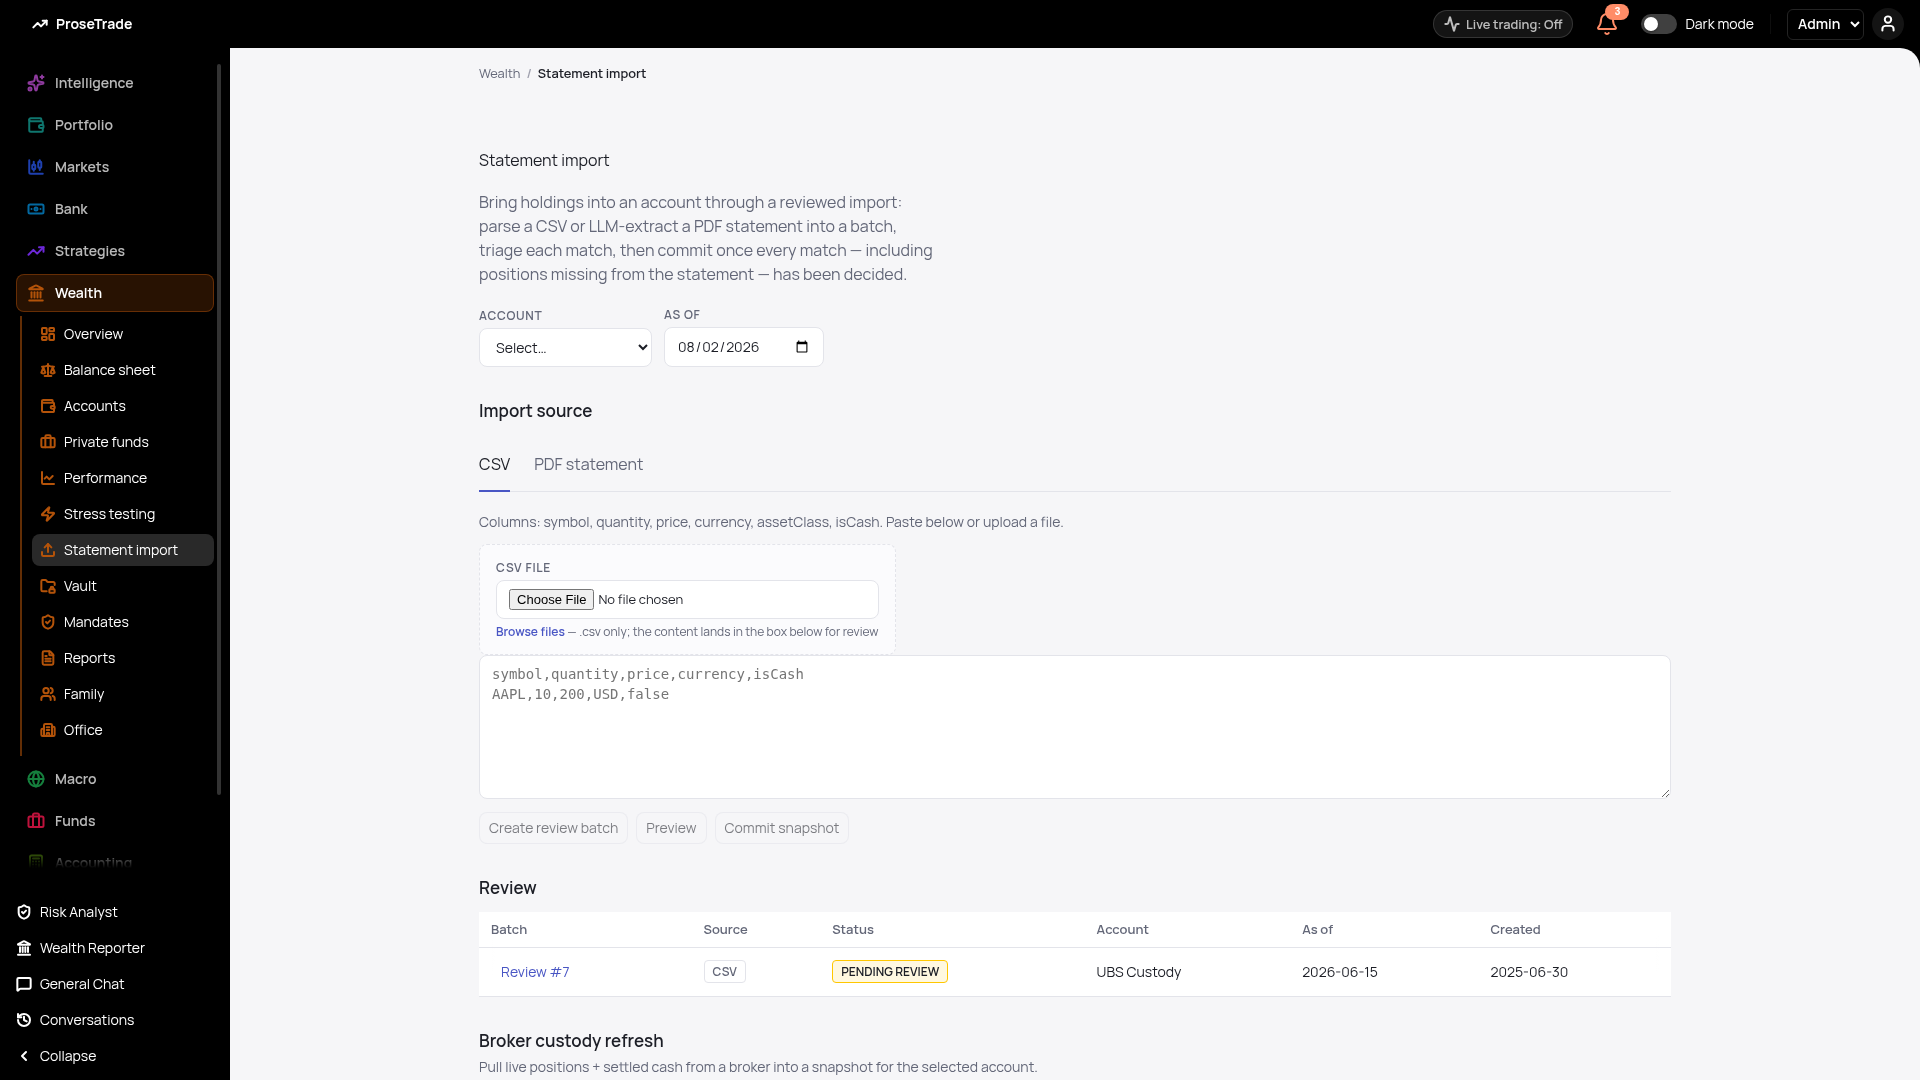Screen dimensions: 1920x1080
Task: Click the Status column header
Action: (x=853, y=930)
